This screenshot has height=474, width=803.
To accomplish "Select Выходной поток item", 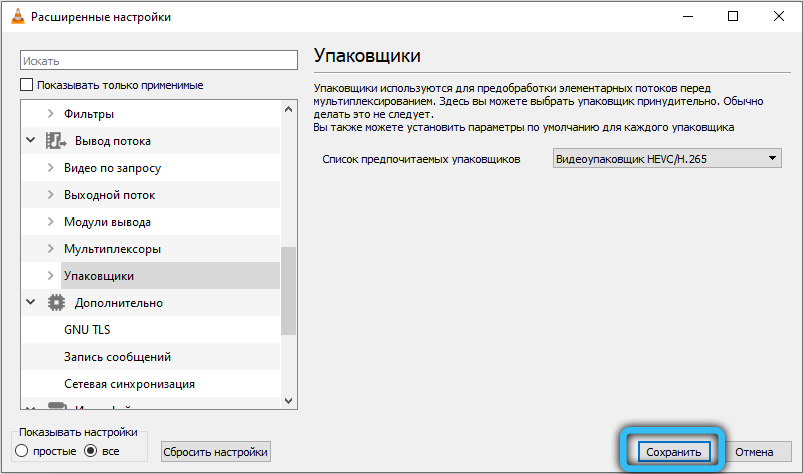I will 109,195.
